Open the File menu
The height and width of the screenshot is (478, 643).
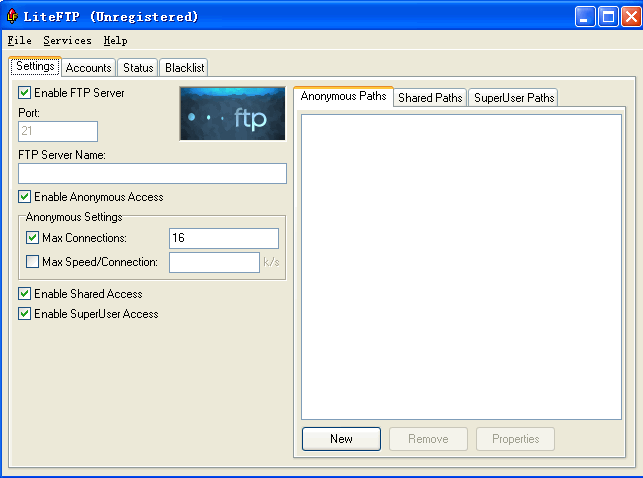pos(19,40)
